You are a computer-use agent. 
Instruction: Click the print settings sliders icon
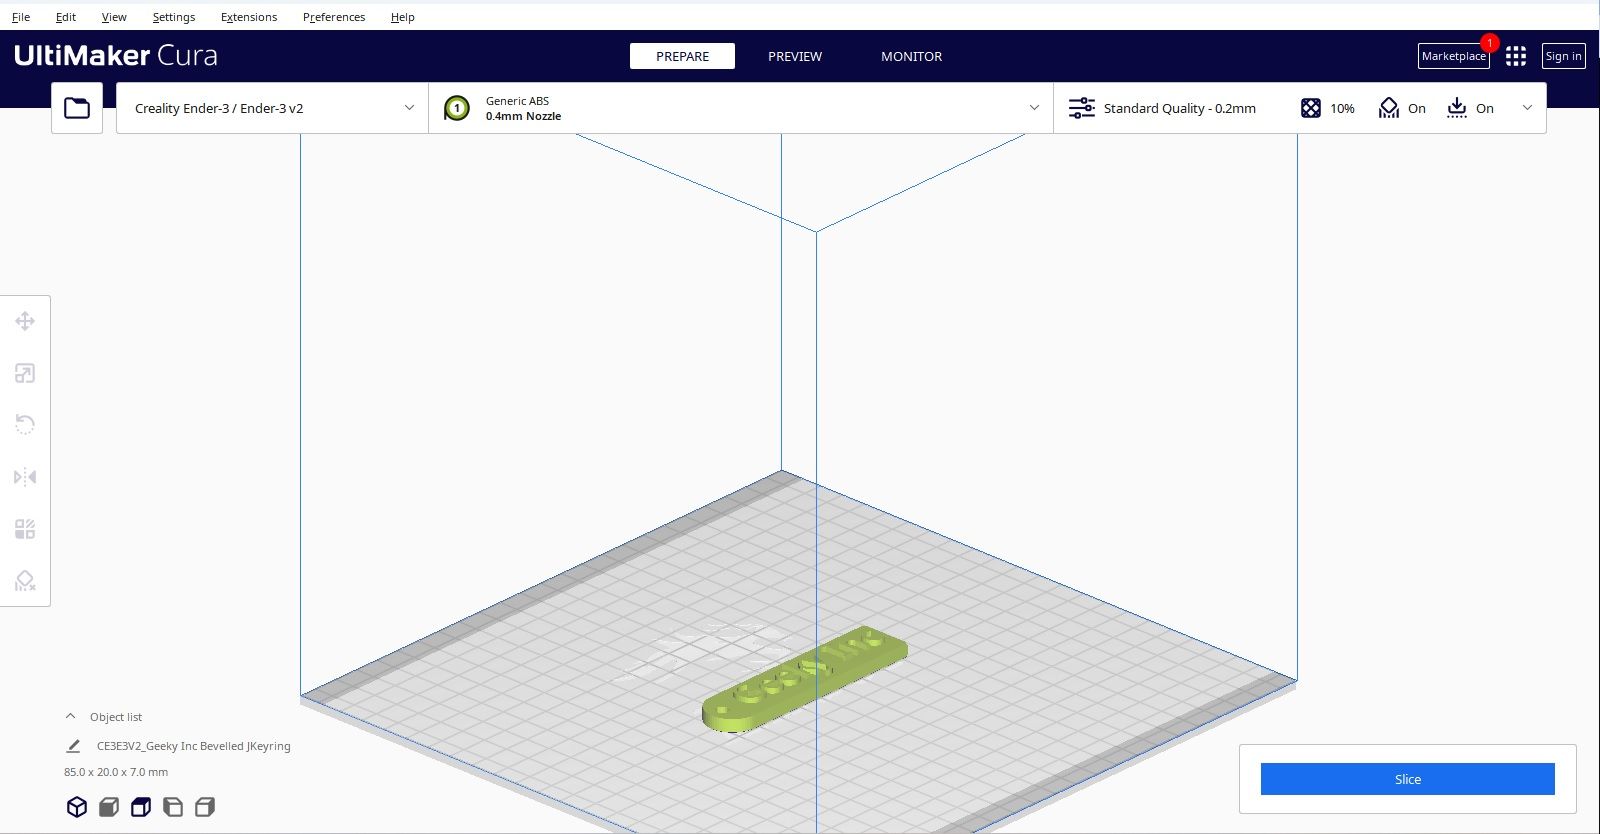click(x=1082, y=108)
